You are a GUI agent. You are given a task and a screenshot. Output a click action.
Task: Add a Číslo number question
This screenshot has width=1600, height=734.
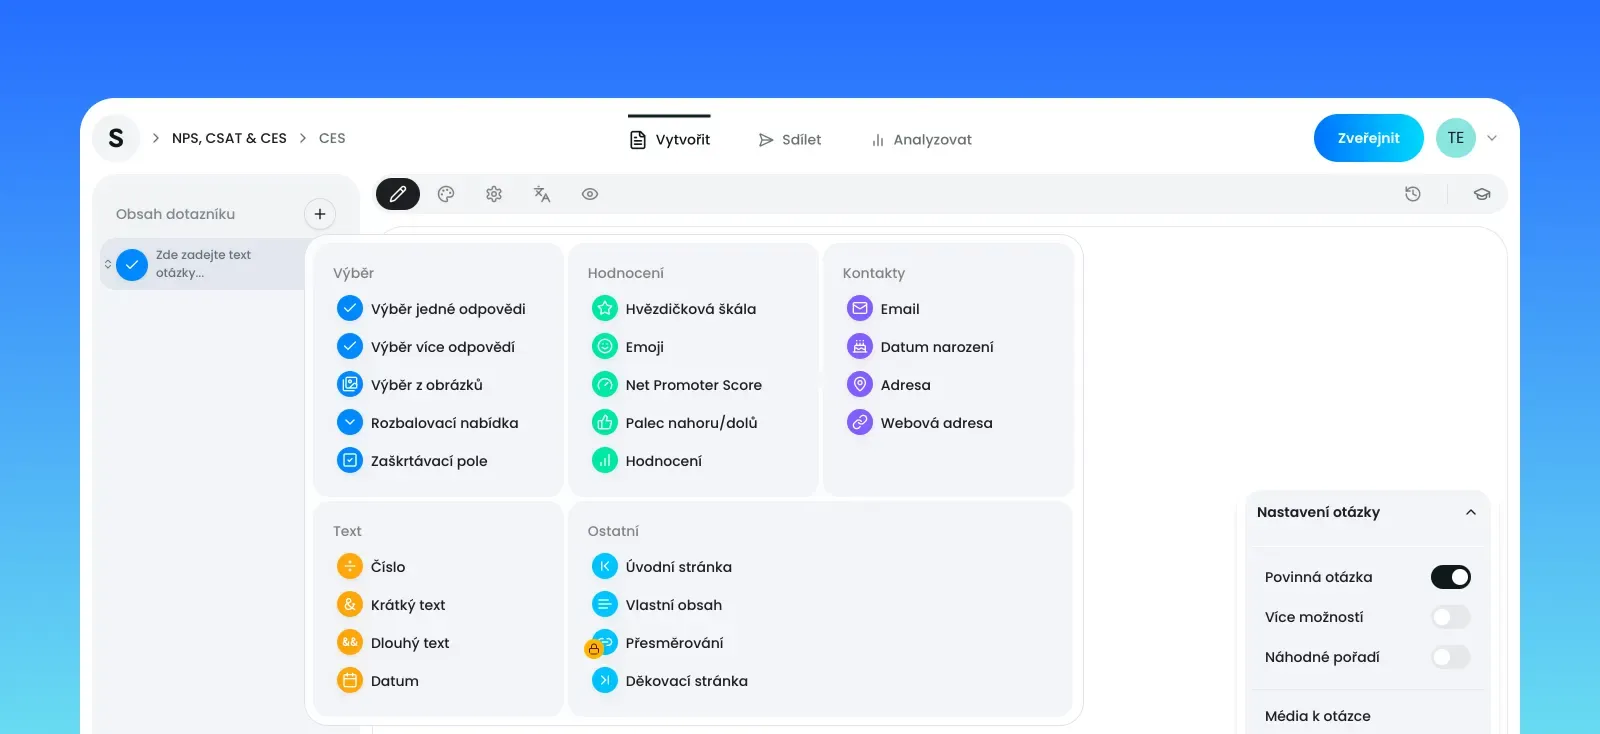point(372,566)
